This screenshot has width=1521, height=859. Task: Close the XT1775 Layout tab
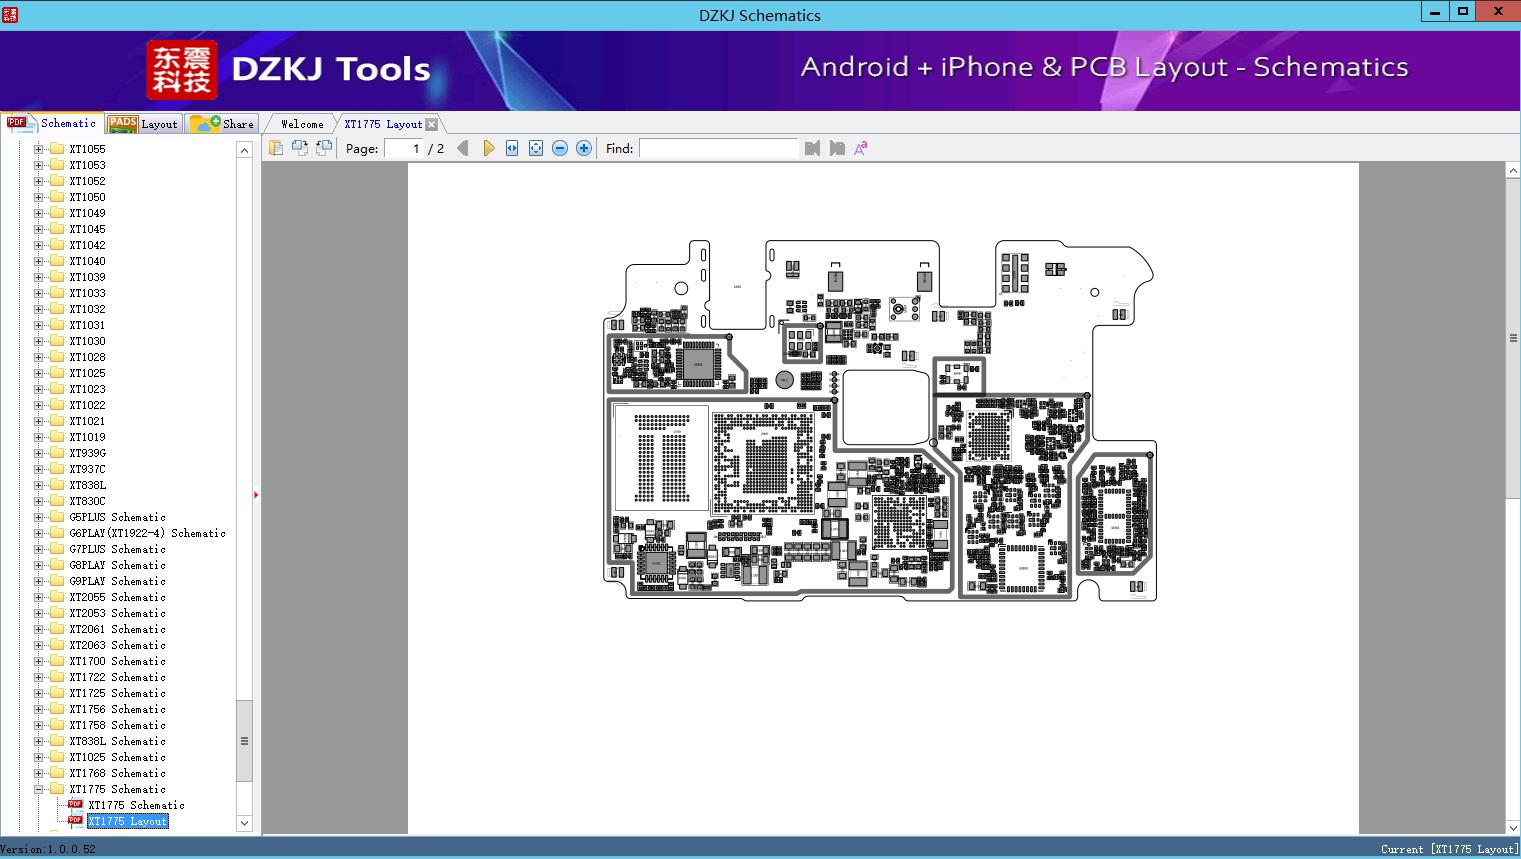click(431, 124)
